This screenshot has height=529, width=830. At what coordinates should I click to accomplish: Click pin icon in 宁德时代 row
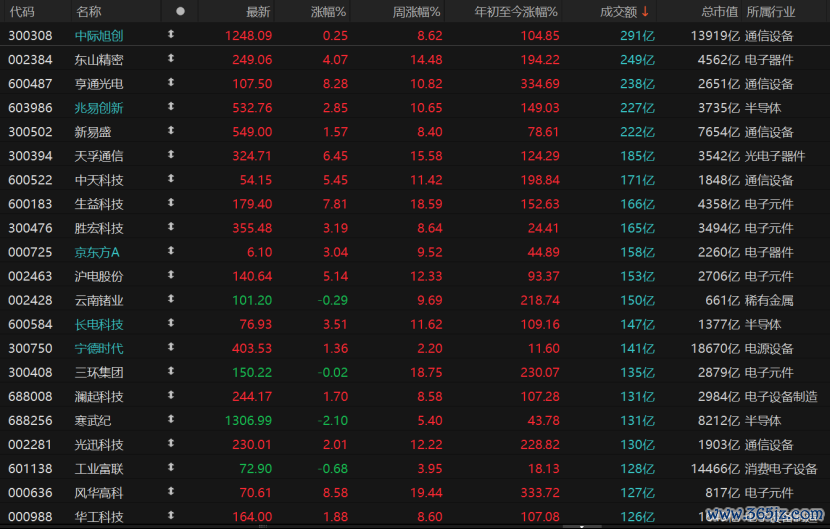[171, 347]
